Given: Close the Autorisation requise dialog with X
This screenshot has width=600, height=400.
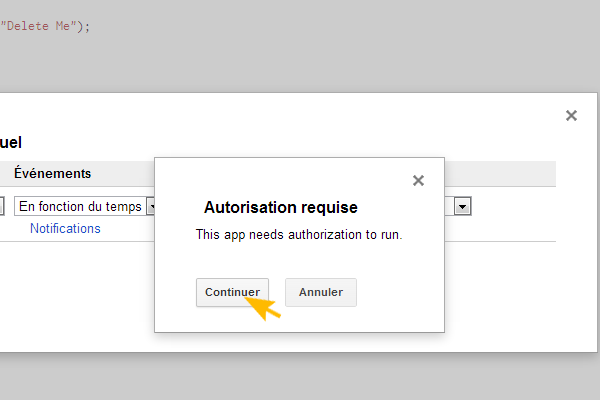Looking at the screenshot, I should 418,181.
